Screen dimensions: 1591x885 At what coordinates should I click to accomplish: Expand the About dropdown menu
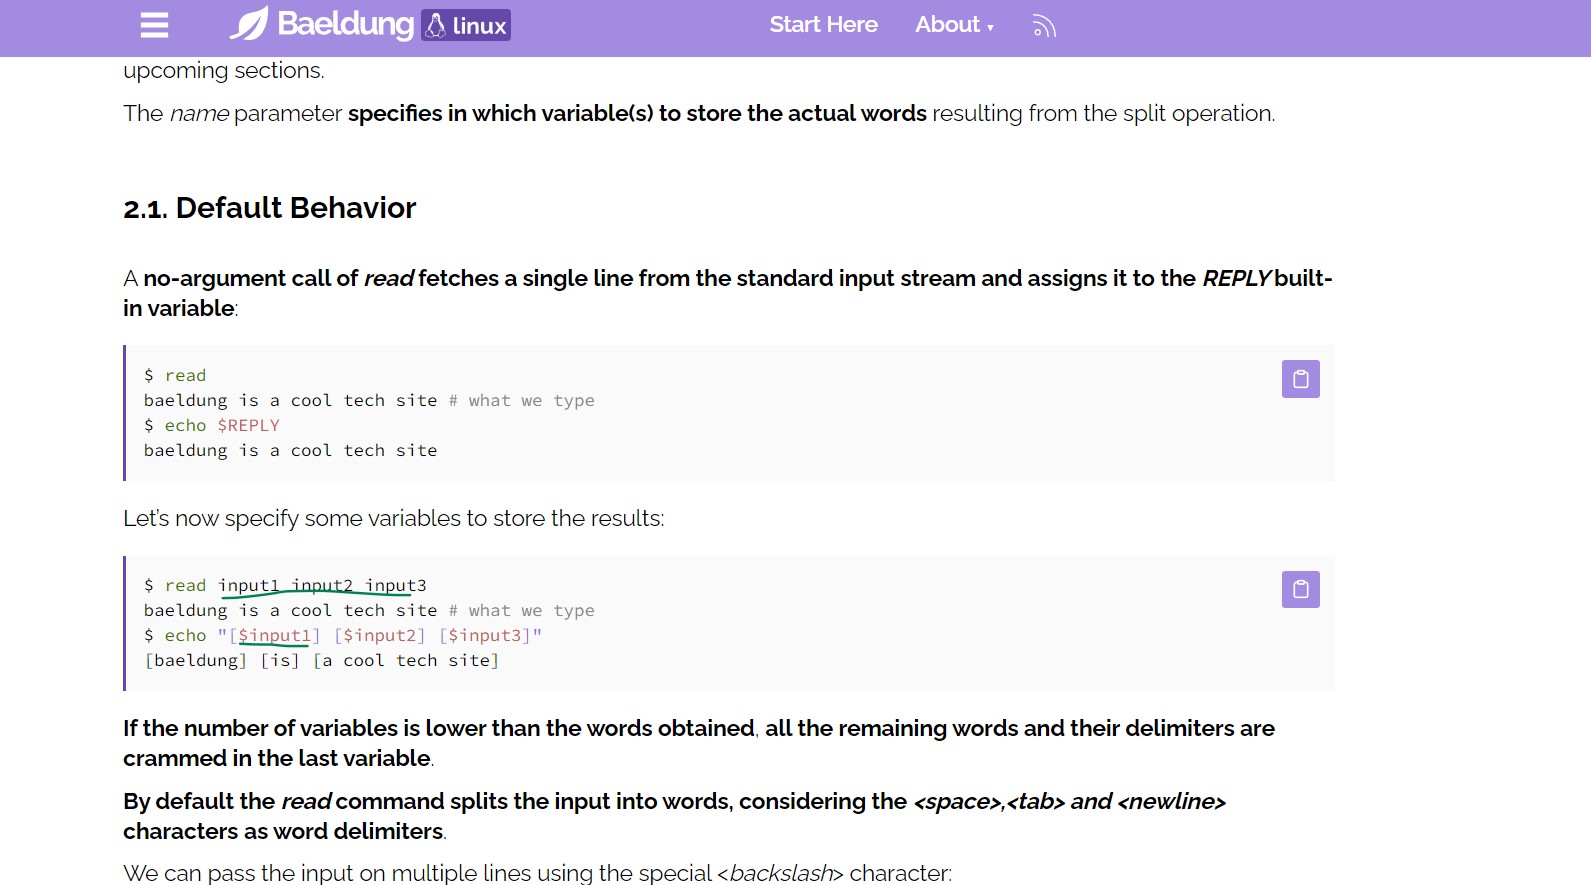click(x=954, y=25)
